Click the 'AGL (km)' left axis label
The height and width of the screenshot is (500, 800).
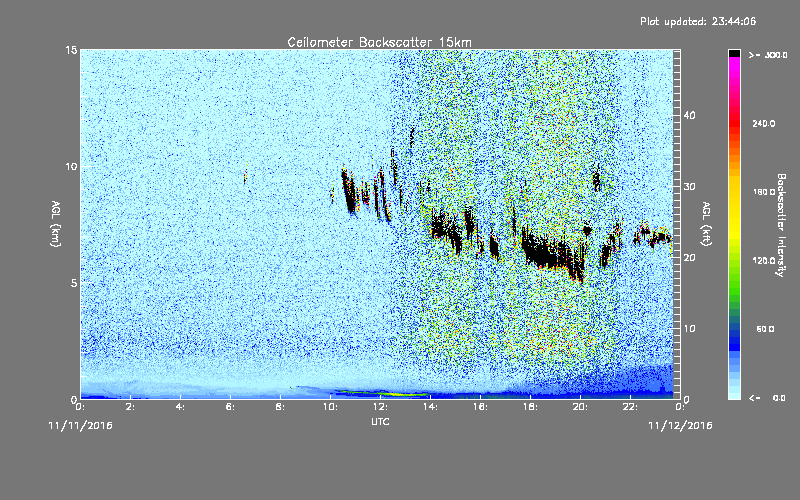coord(56,224)
